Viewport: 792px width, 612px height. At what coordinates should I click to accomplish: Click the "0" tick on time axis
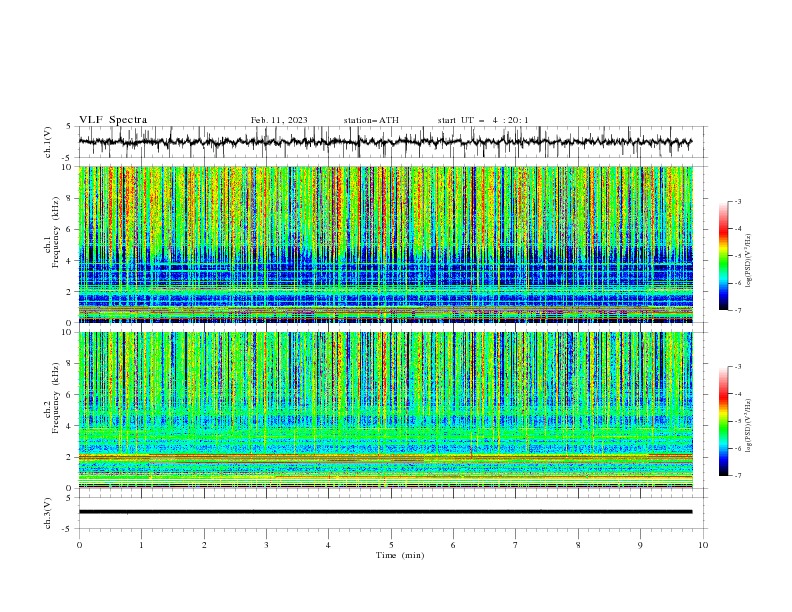(79, 545)
